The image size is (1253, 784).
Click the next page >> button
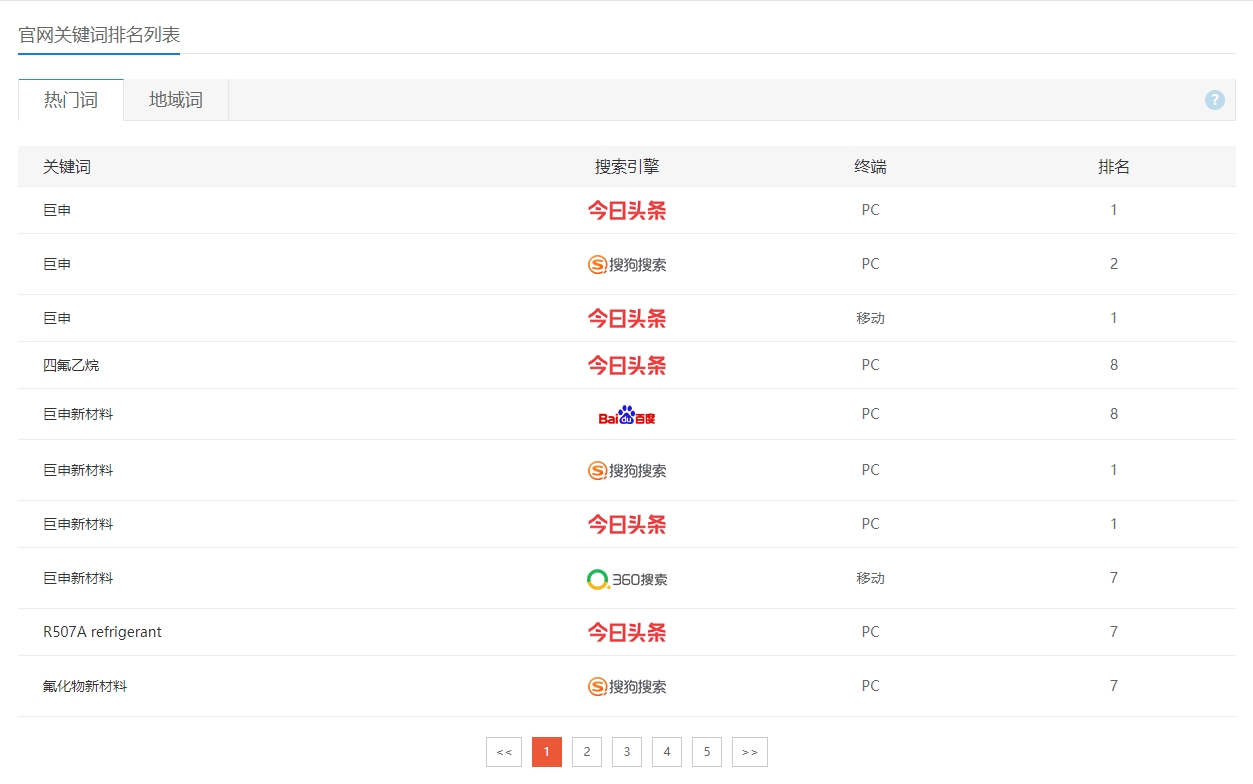tap(750, 752)
